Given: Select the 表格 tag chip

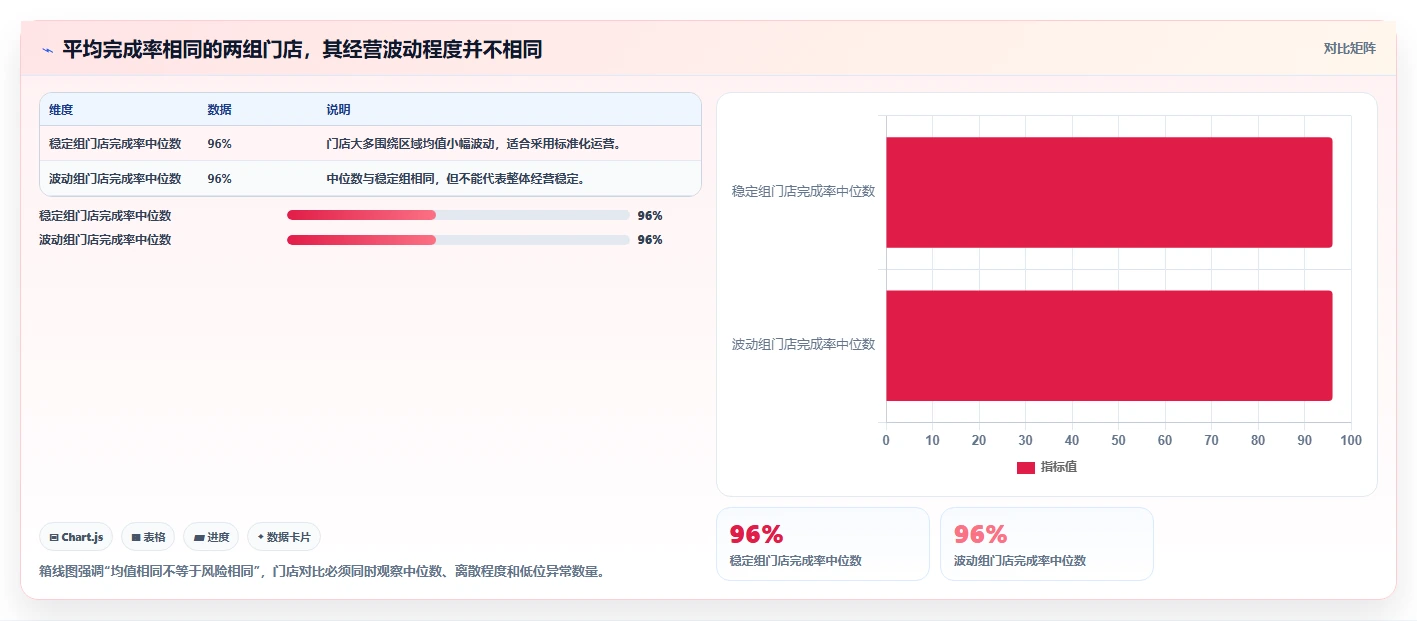Looking at the screenshot, I should pos(148,537).
